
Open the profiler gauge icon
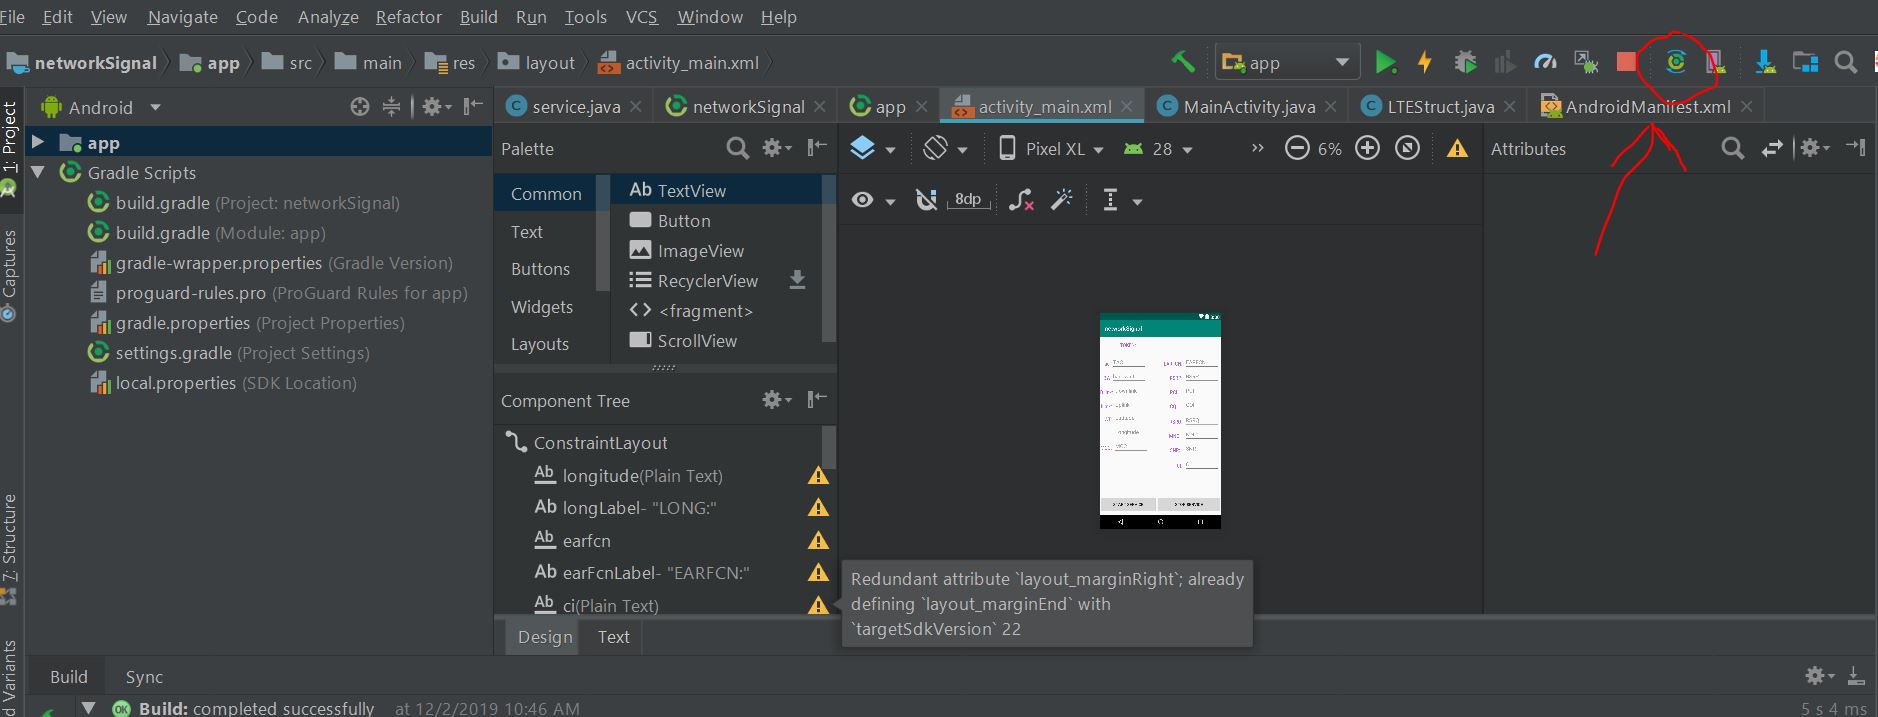point(1545,62)
